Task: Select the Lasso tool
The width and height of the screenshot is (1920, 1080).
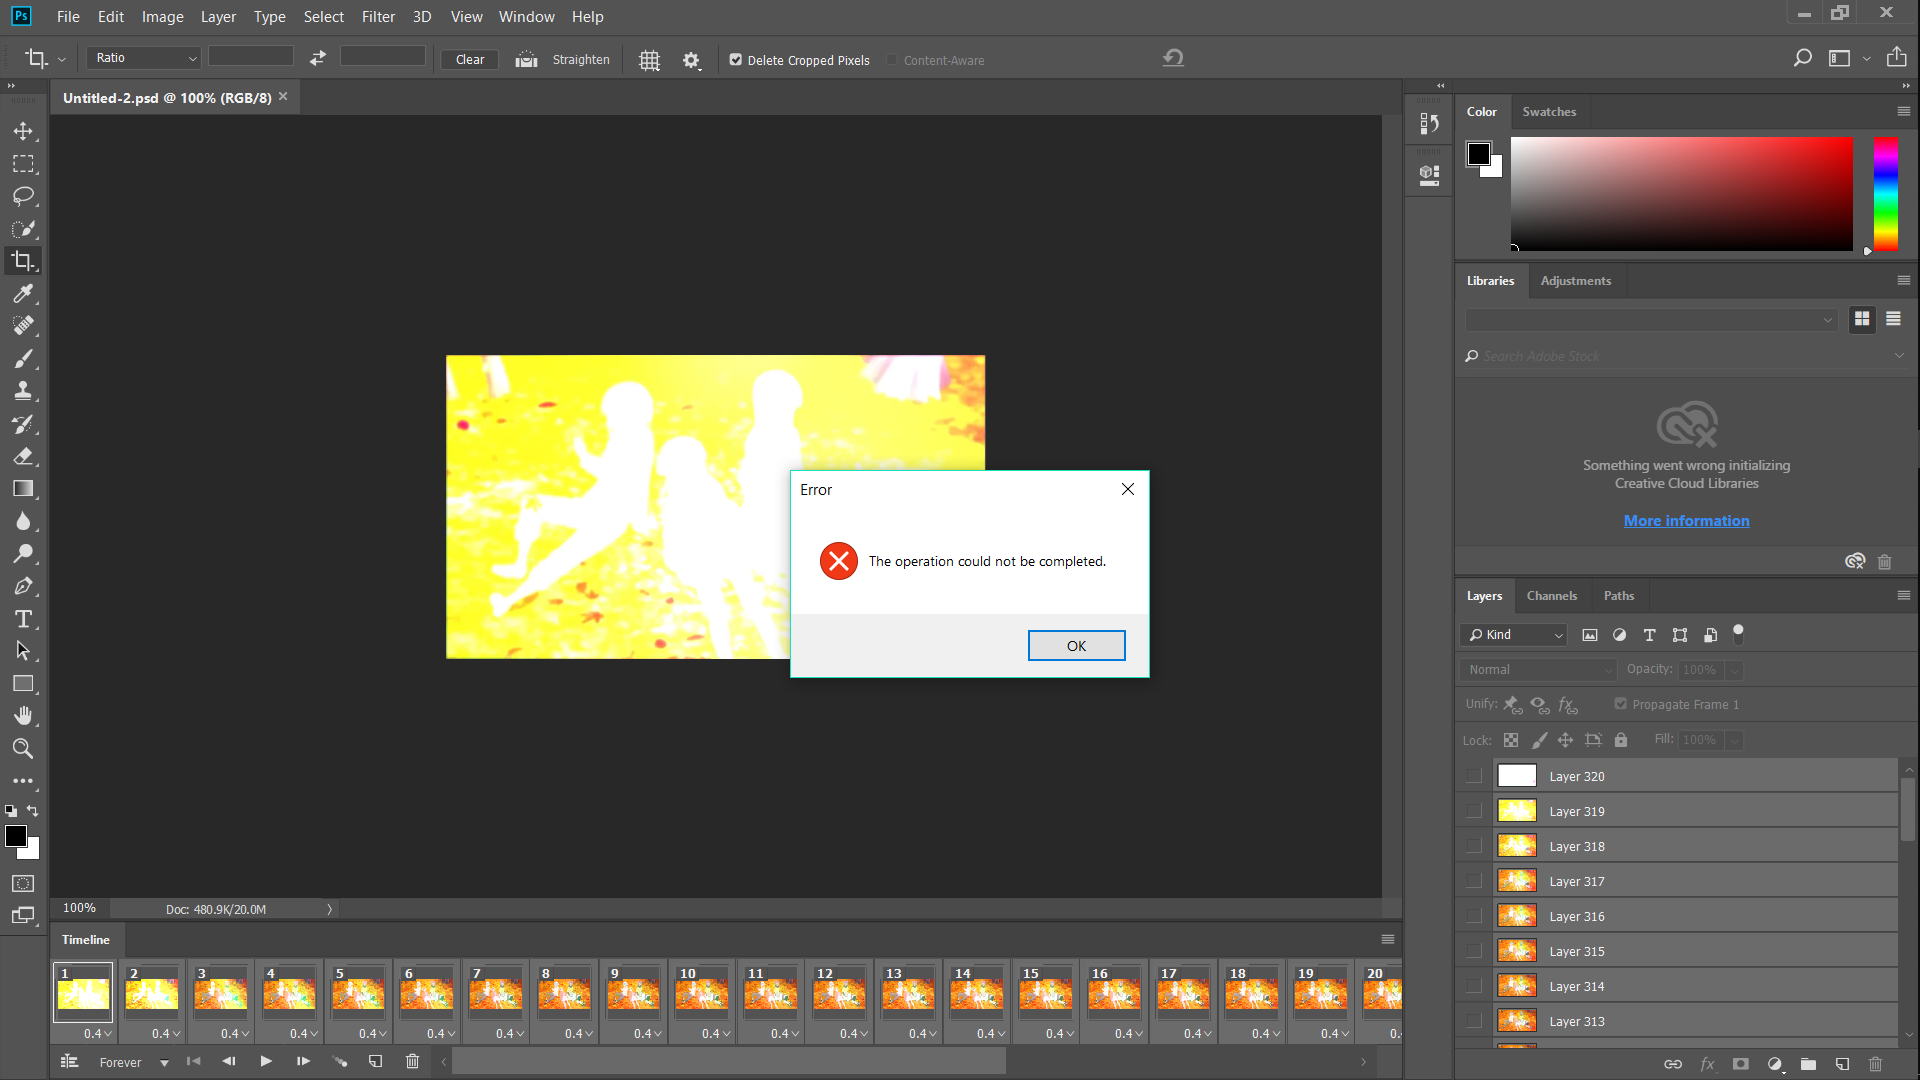Action: (x=24, y=195)
